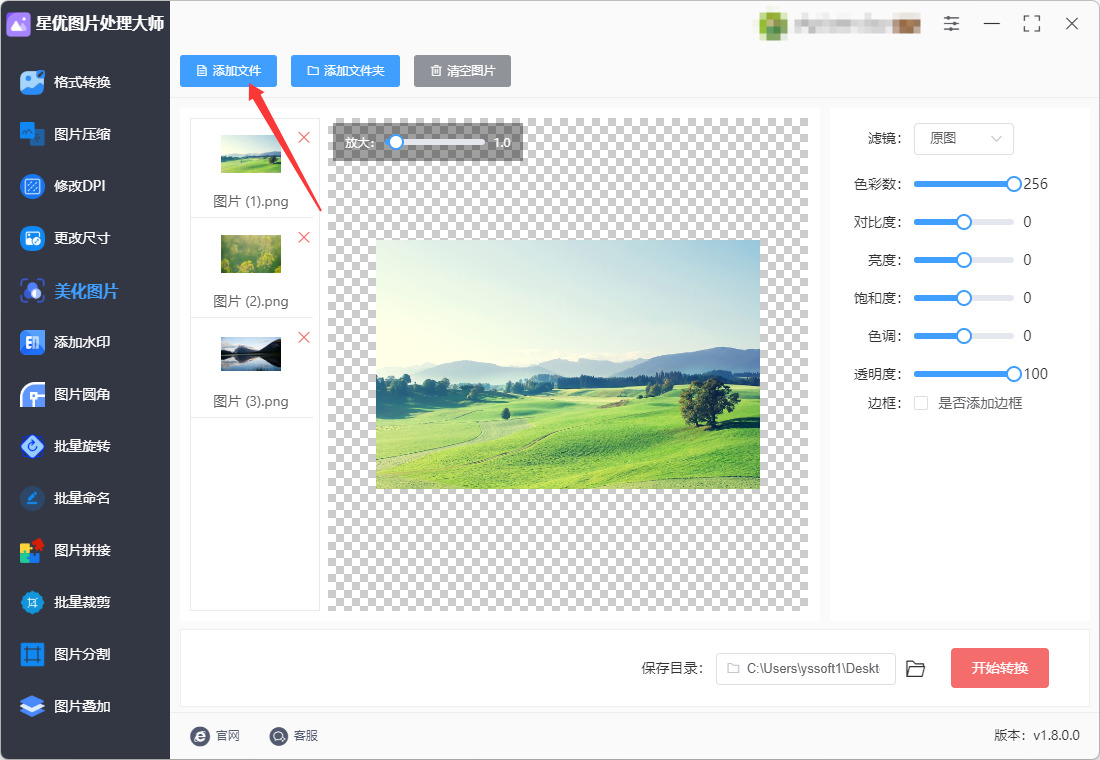Adjust the 亮度 brightness slider
The width and height of the screenshot is (1100, 760).
[x=964, y=260]
